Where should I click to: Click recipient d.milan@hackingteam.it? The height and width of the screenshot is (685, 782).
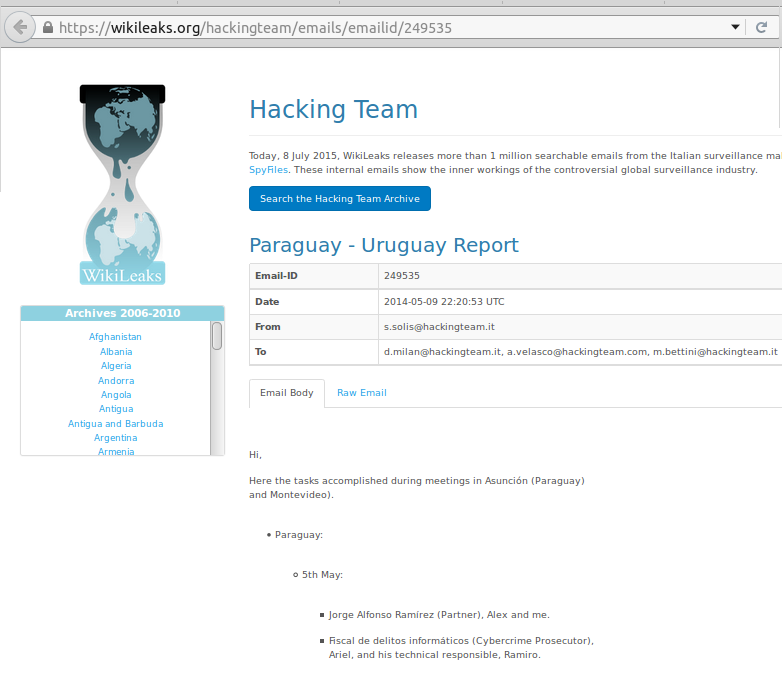pyautogui.click(x=442, y=351)
